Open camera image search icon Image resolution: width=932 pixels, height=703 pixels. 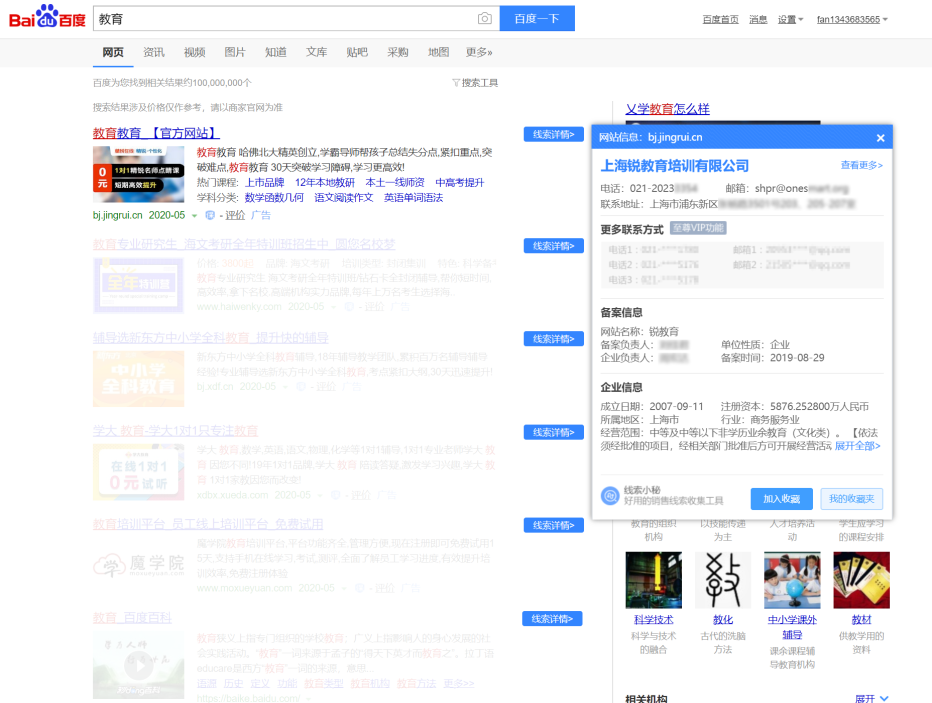(x=484, y=18)
